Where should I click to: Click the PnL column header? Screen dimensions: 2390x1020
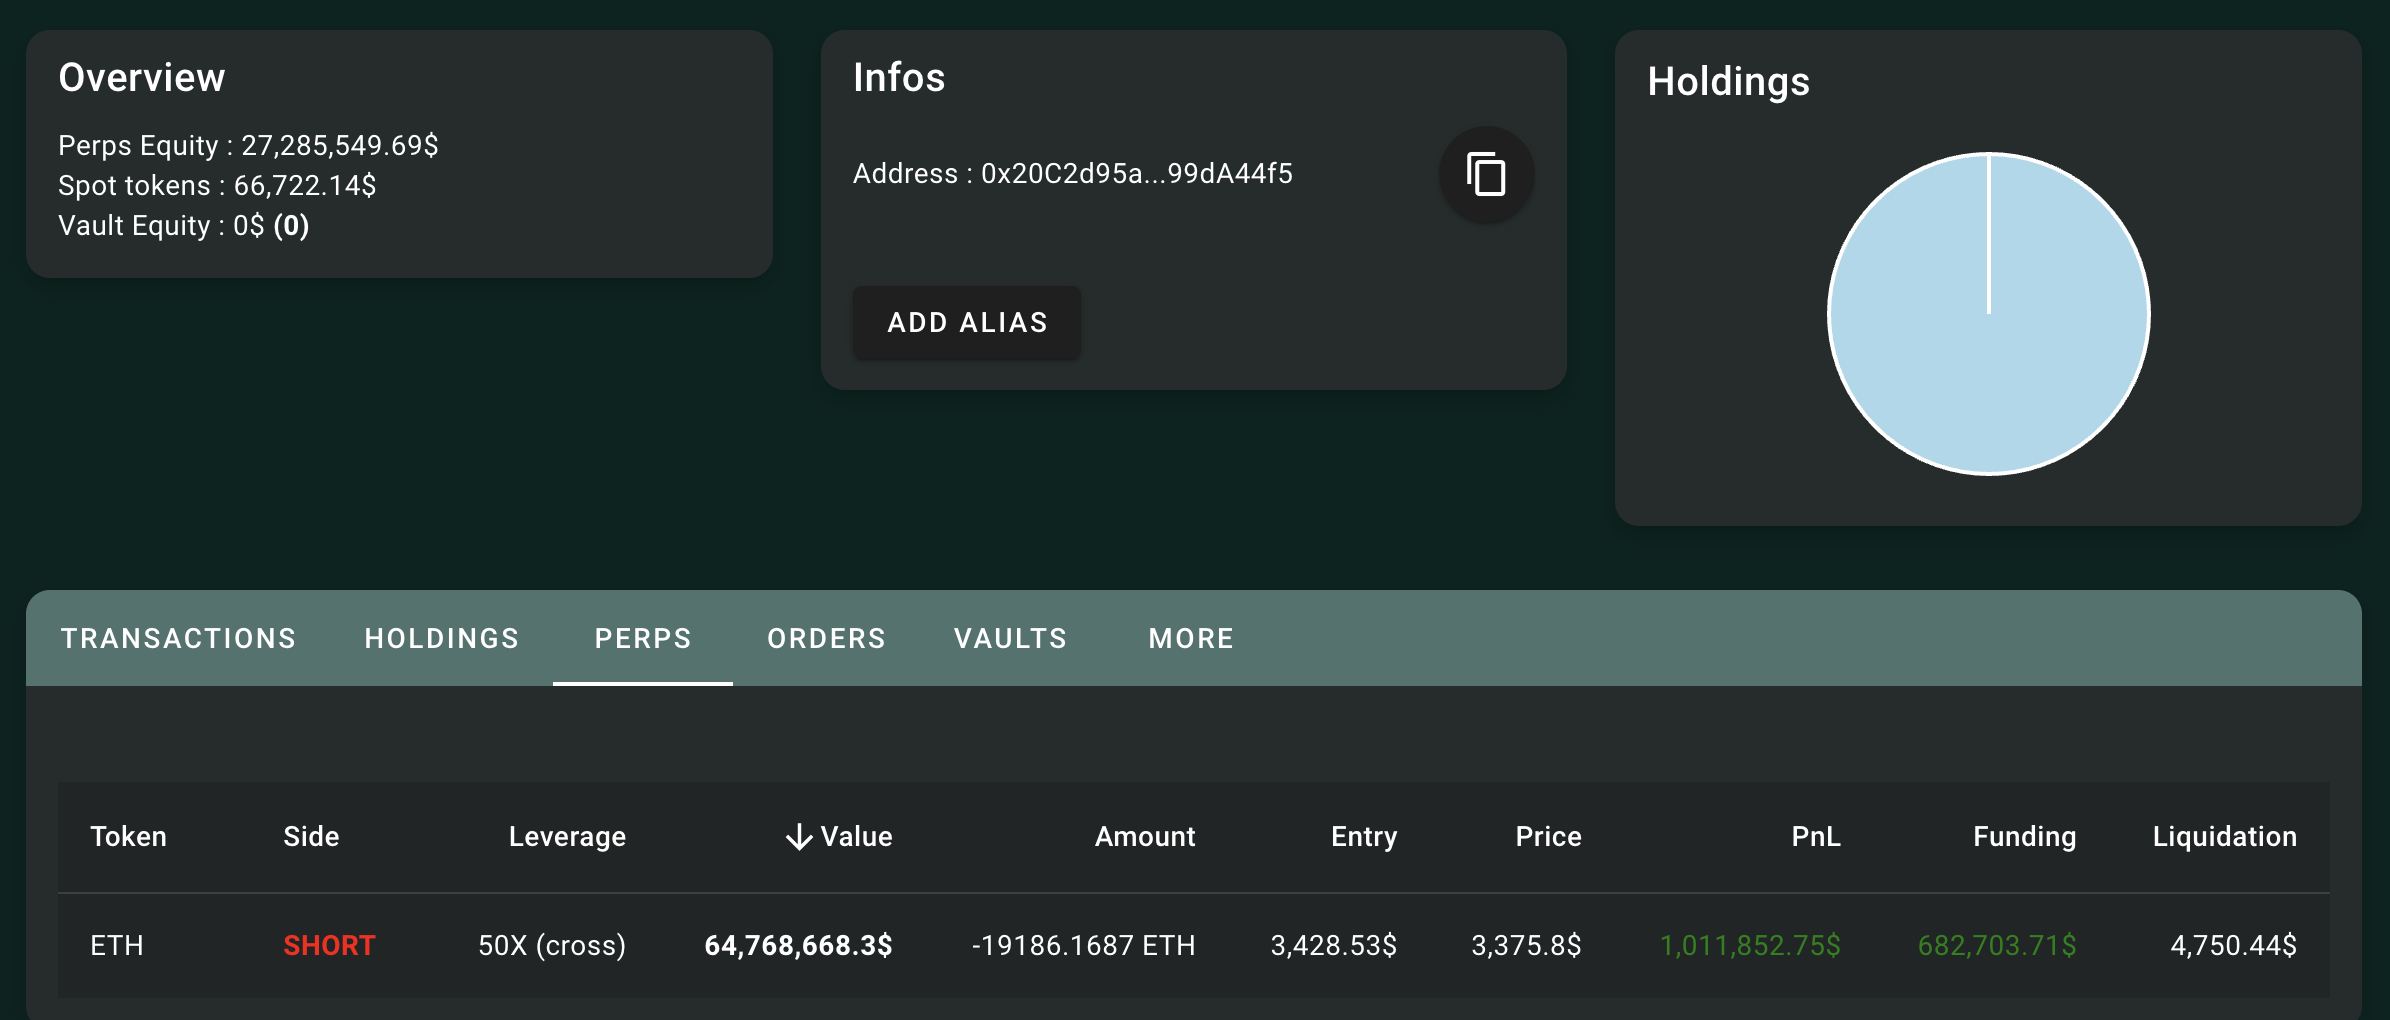point(1815,836)
